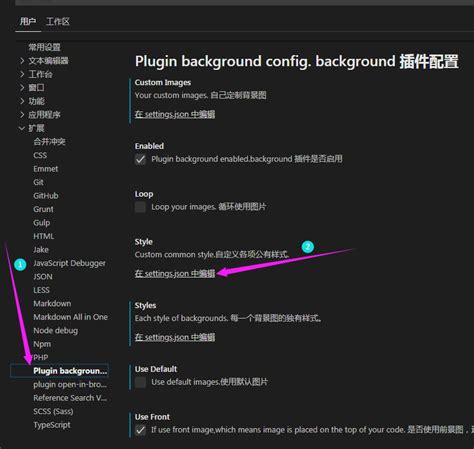474x449 pixels.
Task: Click the Styles setting title
Action: coord(145,306)
